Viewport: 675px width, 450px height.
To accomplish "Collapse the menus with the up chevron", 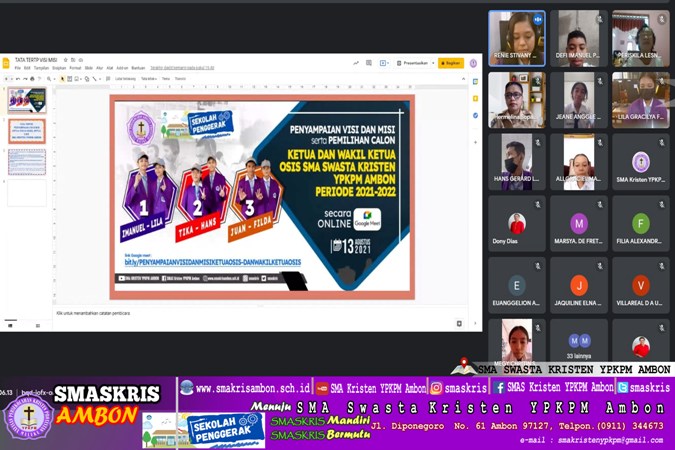I will coord(464,79).
